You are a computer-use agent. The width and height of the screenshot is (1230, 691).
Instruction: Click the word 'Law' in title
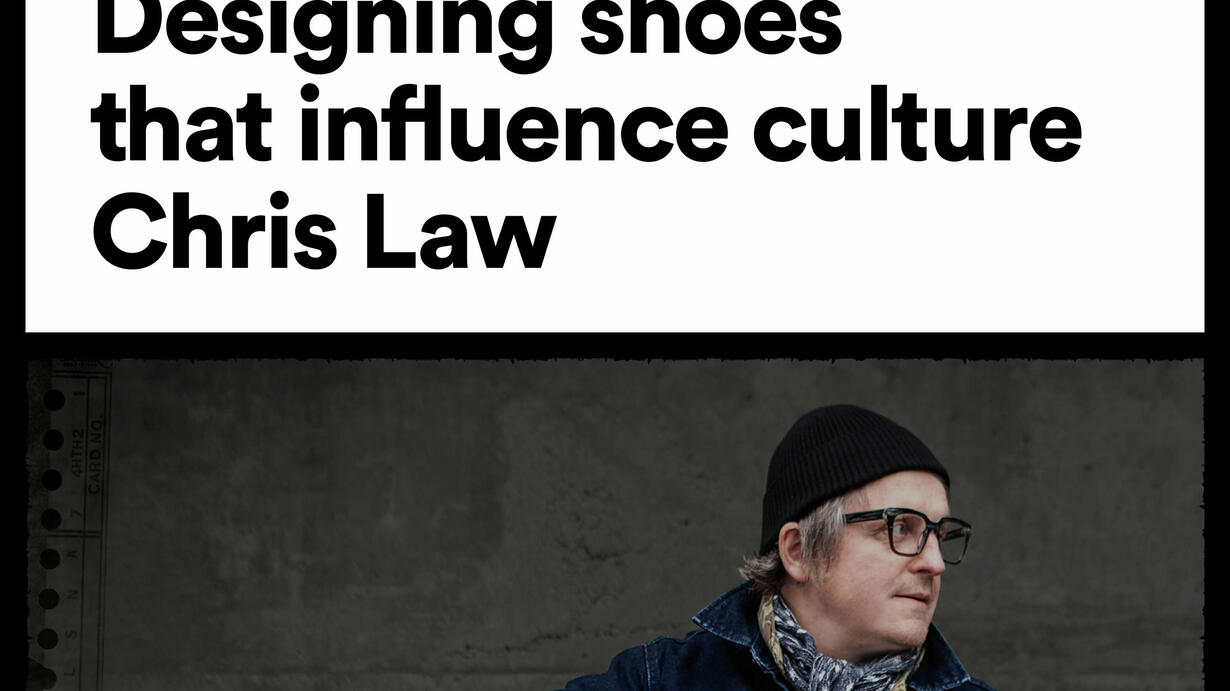[459, 233]
